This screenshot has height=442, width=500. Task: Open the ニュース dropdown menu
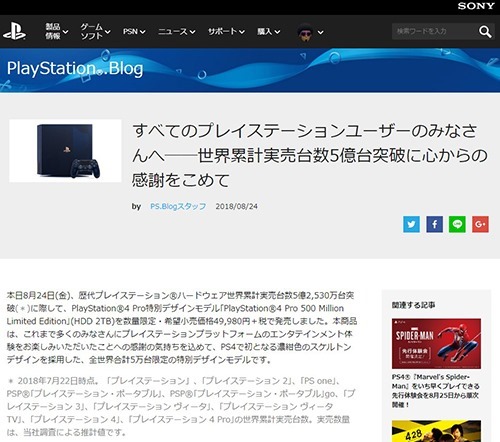tap(176, 32)
